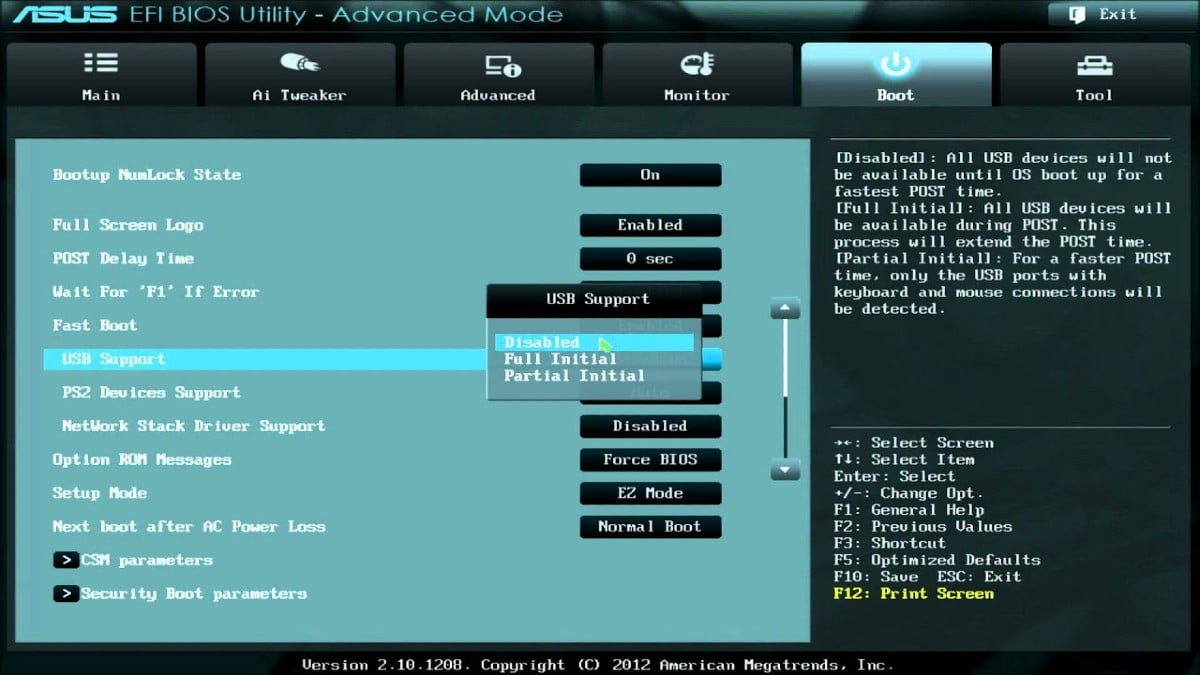
Task: Switch to the Advanced tab label
Action: [x=497, y=95]
